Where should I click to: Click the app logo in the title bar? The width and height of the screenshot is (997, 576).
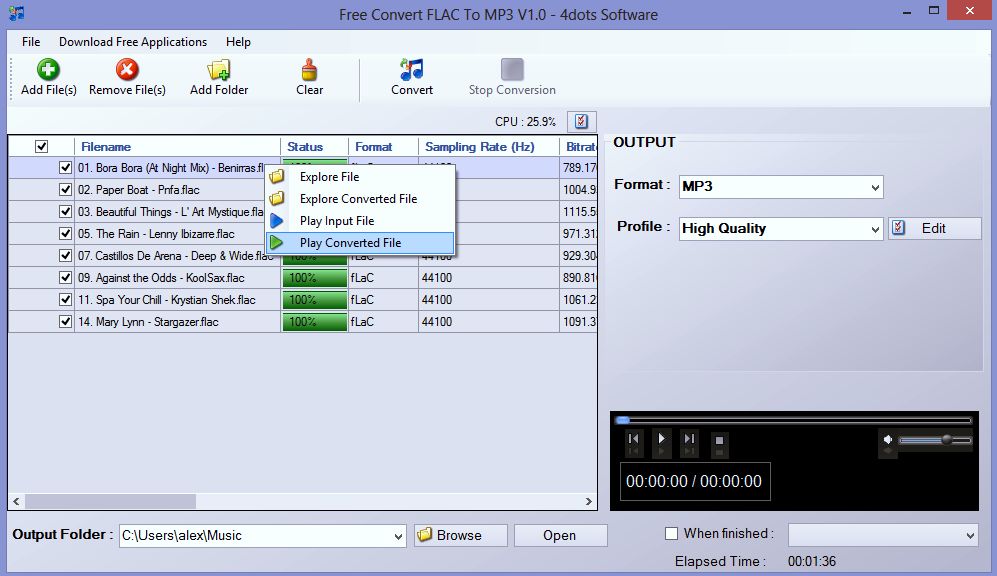(17, 13)
